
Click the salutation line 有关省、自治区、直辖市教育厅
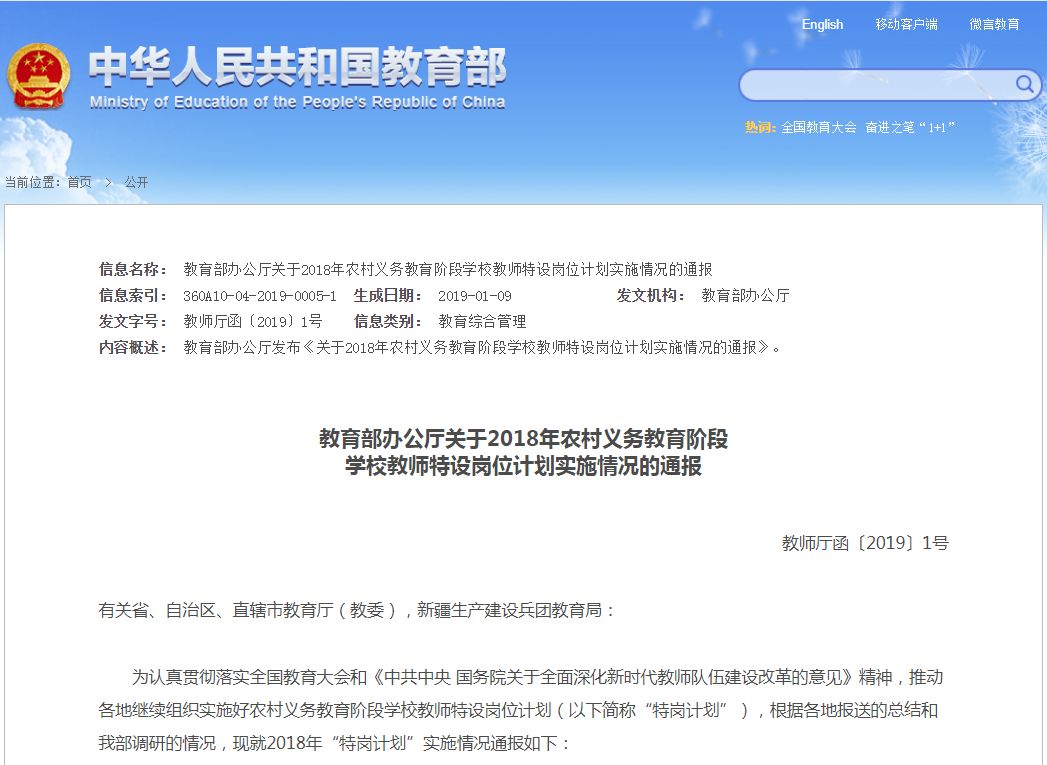(357, 610)
